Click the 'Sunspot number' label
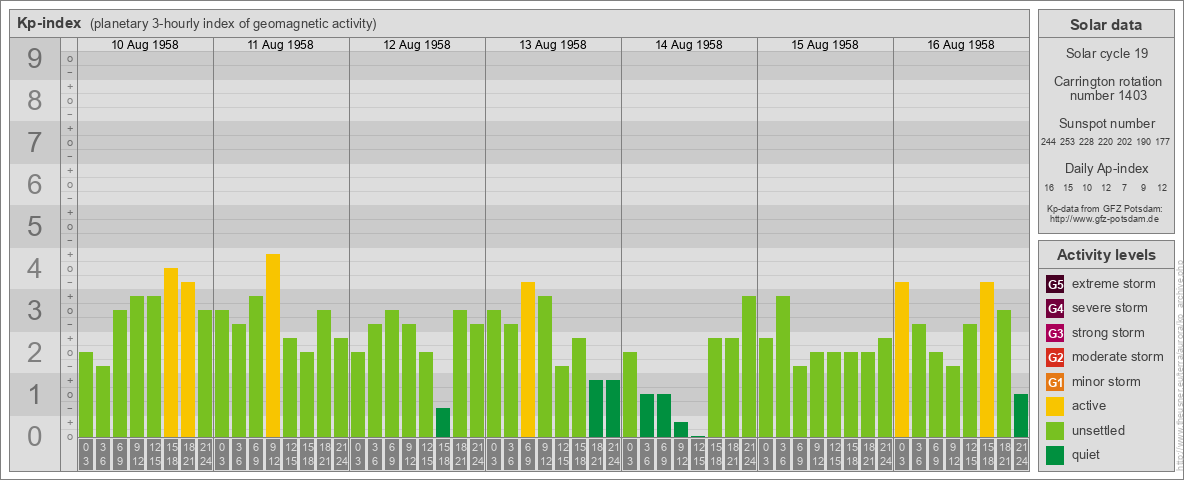Image resolution: width=1184 pixels, height=480 pixels. coord(1105,124)
